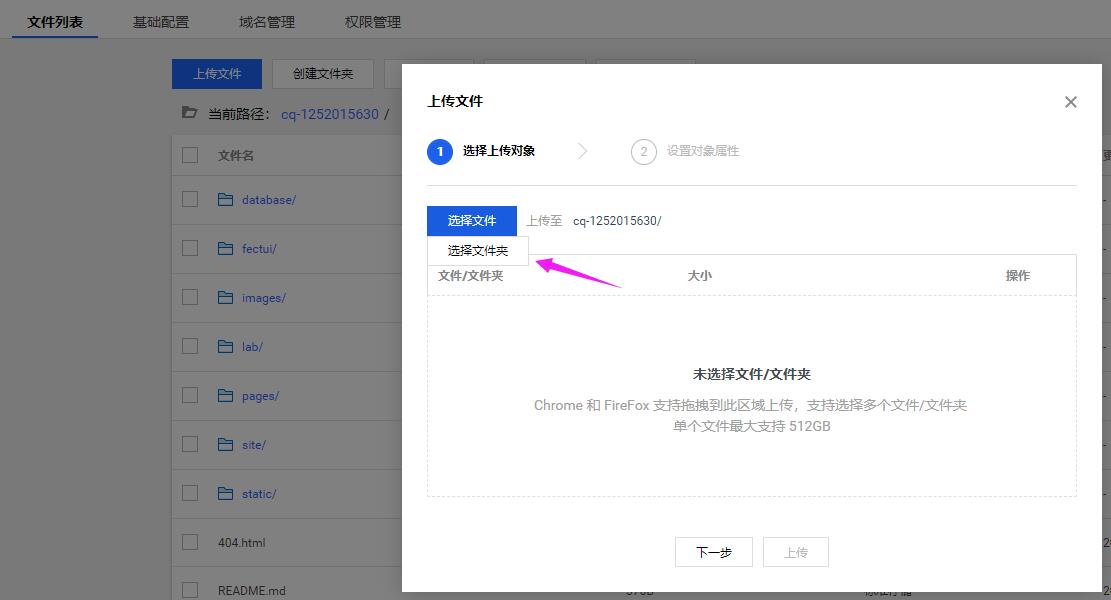Image resolution: width=1111 pixels, height=600 pixels.
Task: Click the lab folder icon
Action: point(225,347)
